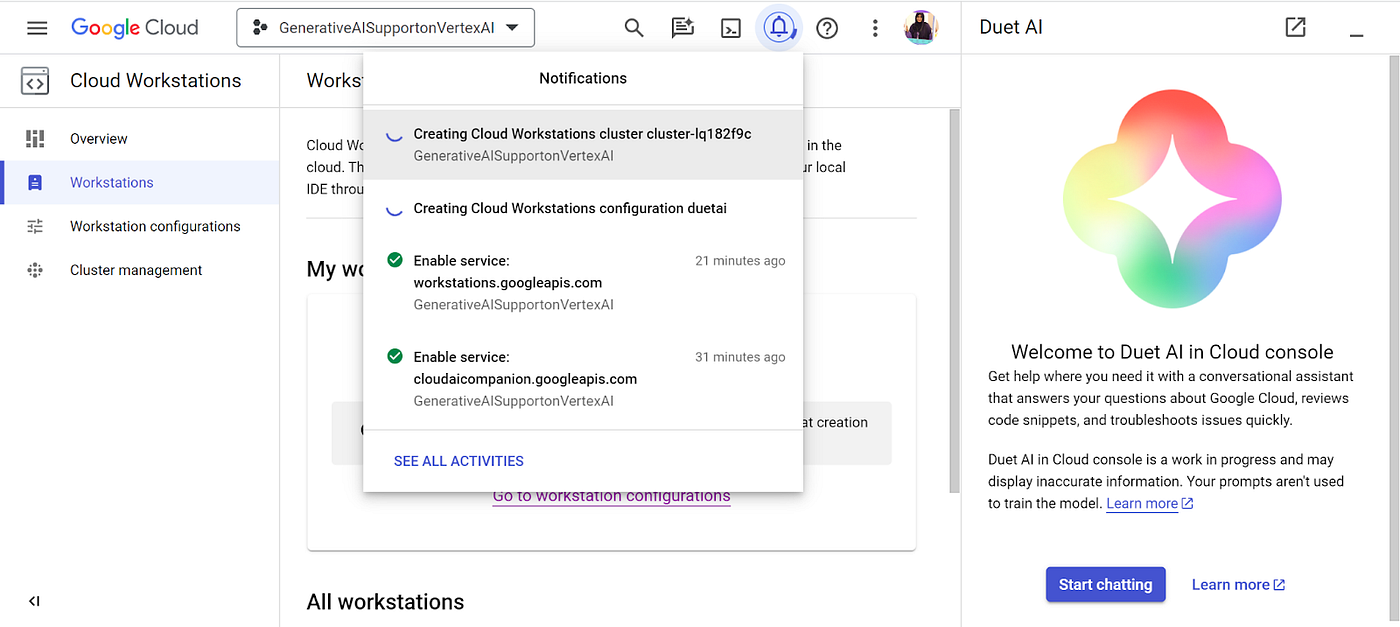Click the Duet AI colorful logo

pos(1172,200)
